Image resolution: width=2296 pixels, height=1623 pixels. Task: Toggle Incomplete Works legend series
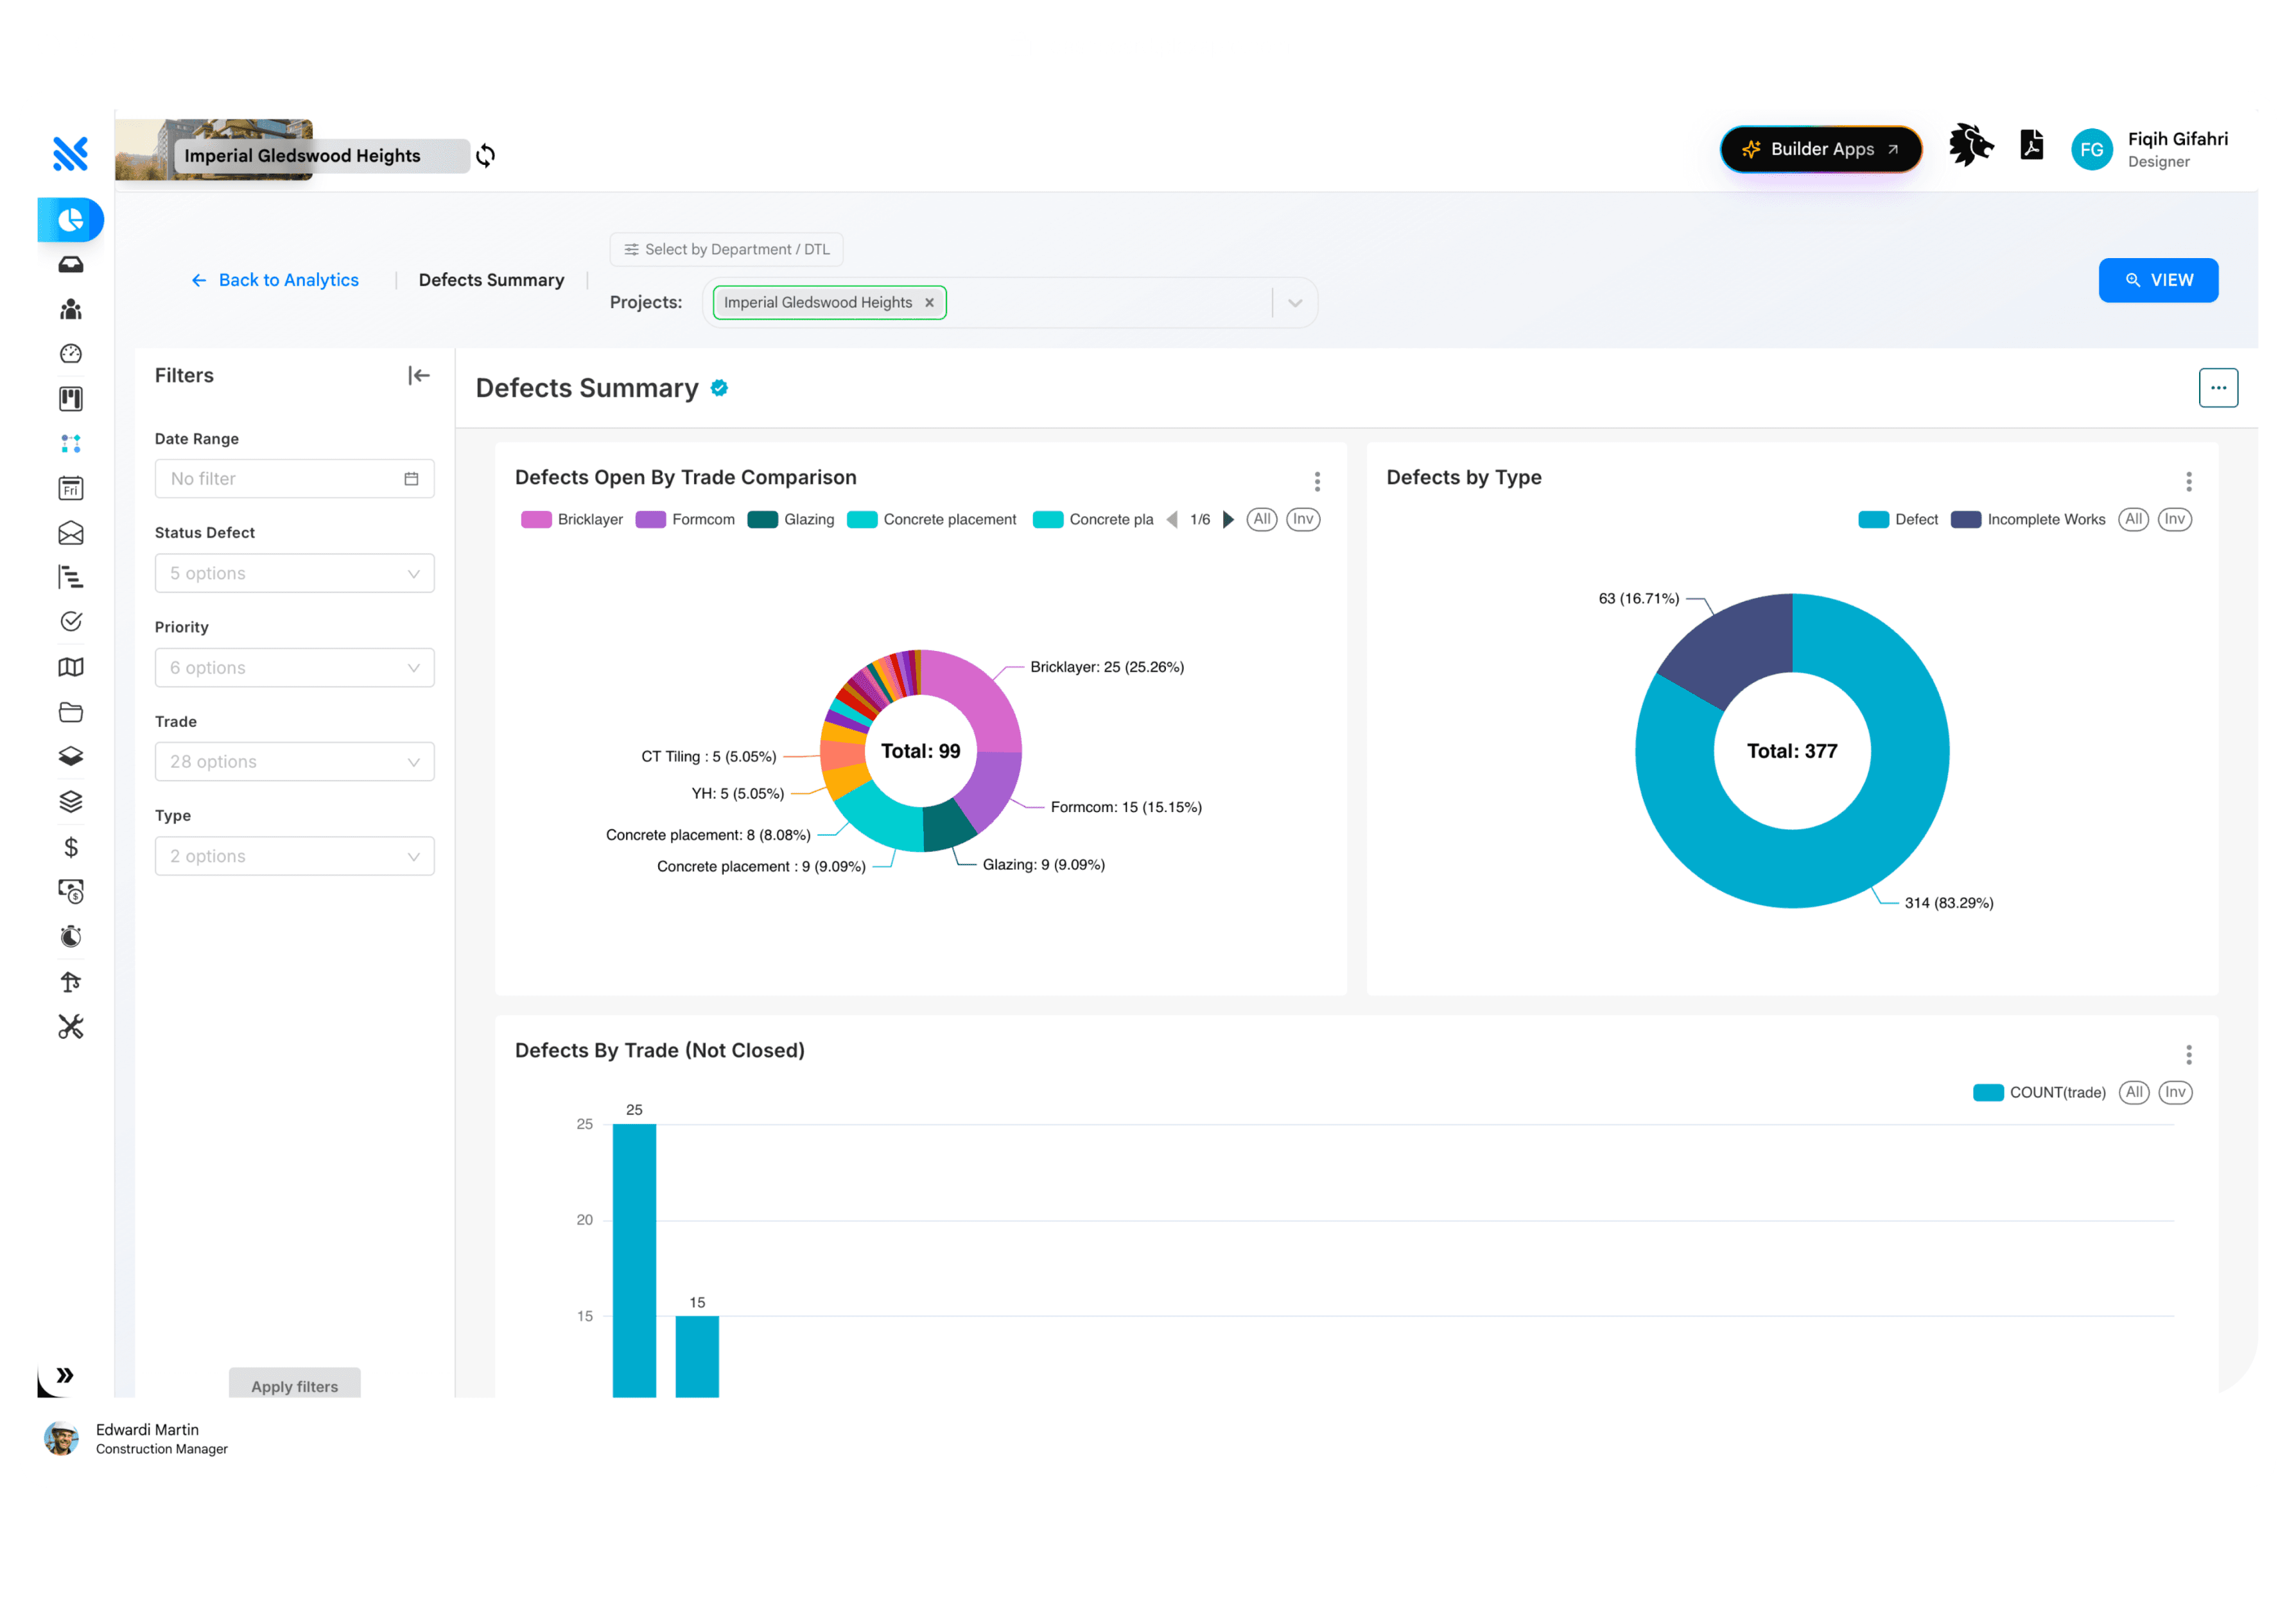pyautogui.click(x=2027, y=519)
